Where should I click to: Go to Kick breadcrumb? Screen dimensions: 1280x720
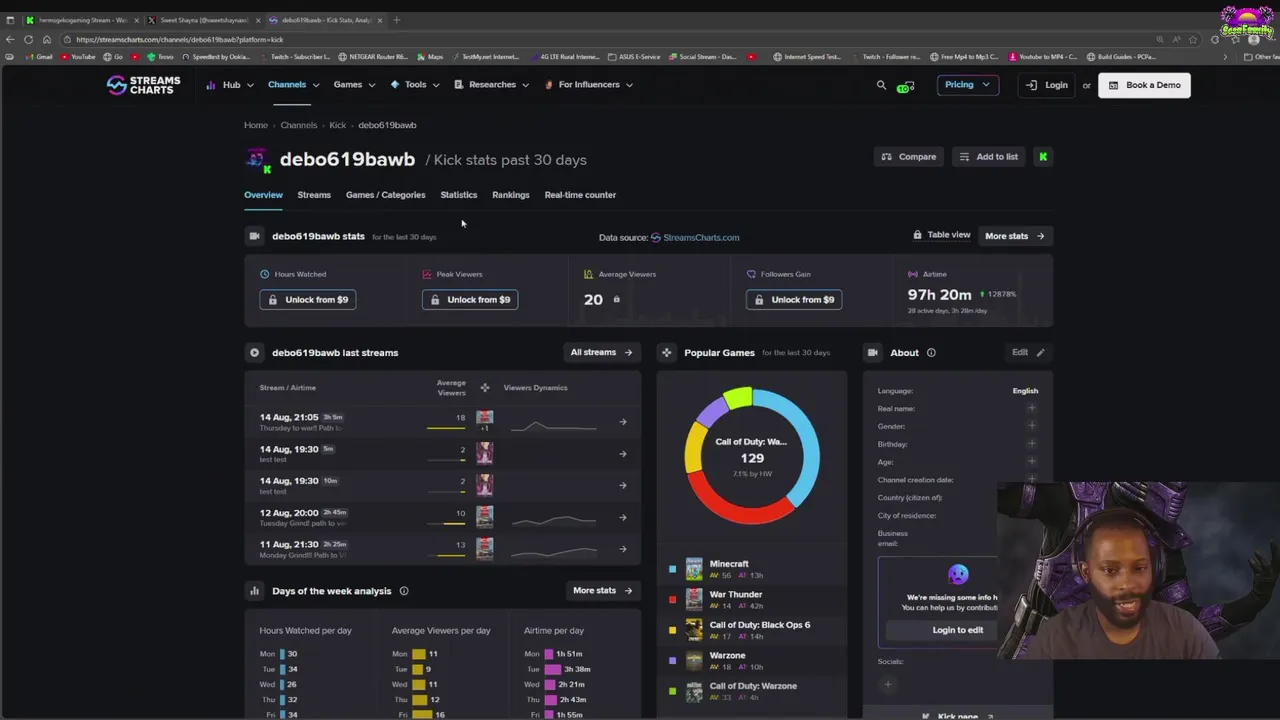[337, 125]
